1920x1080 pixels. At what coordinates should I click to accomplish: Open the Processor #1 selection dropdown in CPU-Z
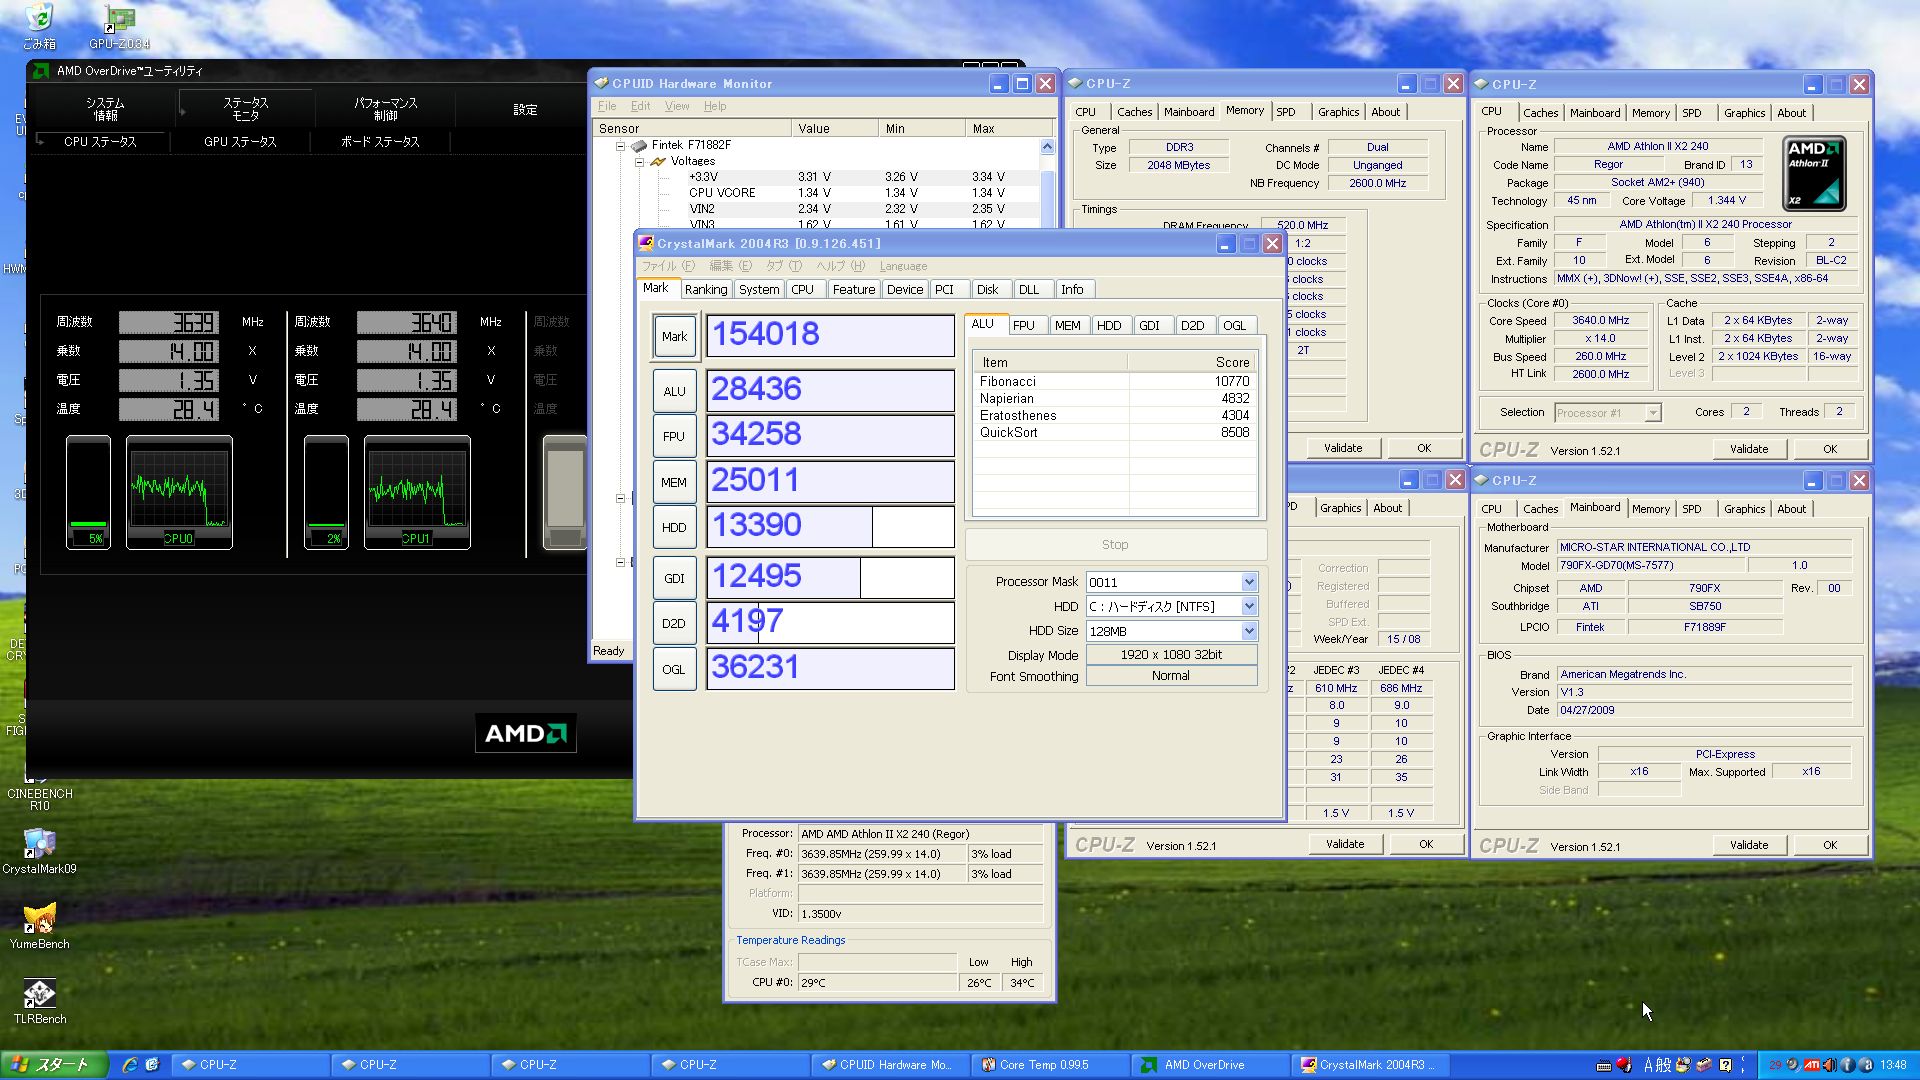pyautogui.click(x=1653, y=413)
